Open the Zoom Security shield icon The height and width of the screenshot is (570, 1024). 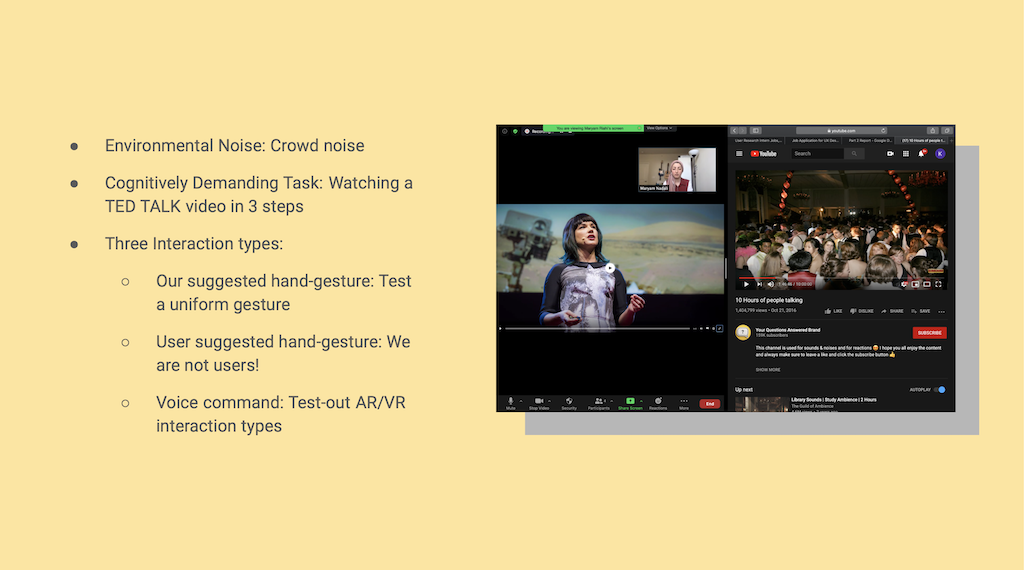pyautogui.click(x=568, y=401)
